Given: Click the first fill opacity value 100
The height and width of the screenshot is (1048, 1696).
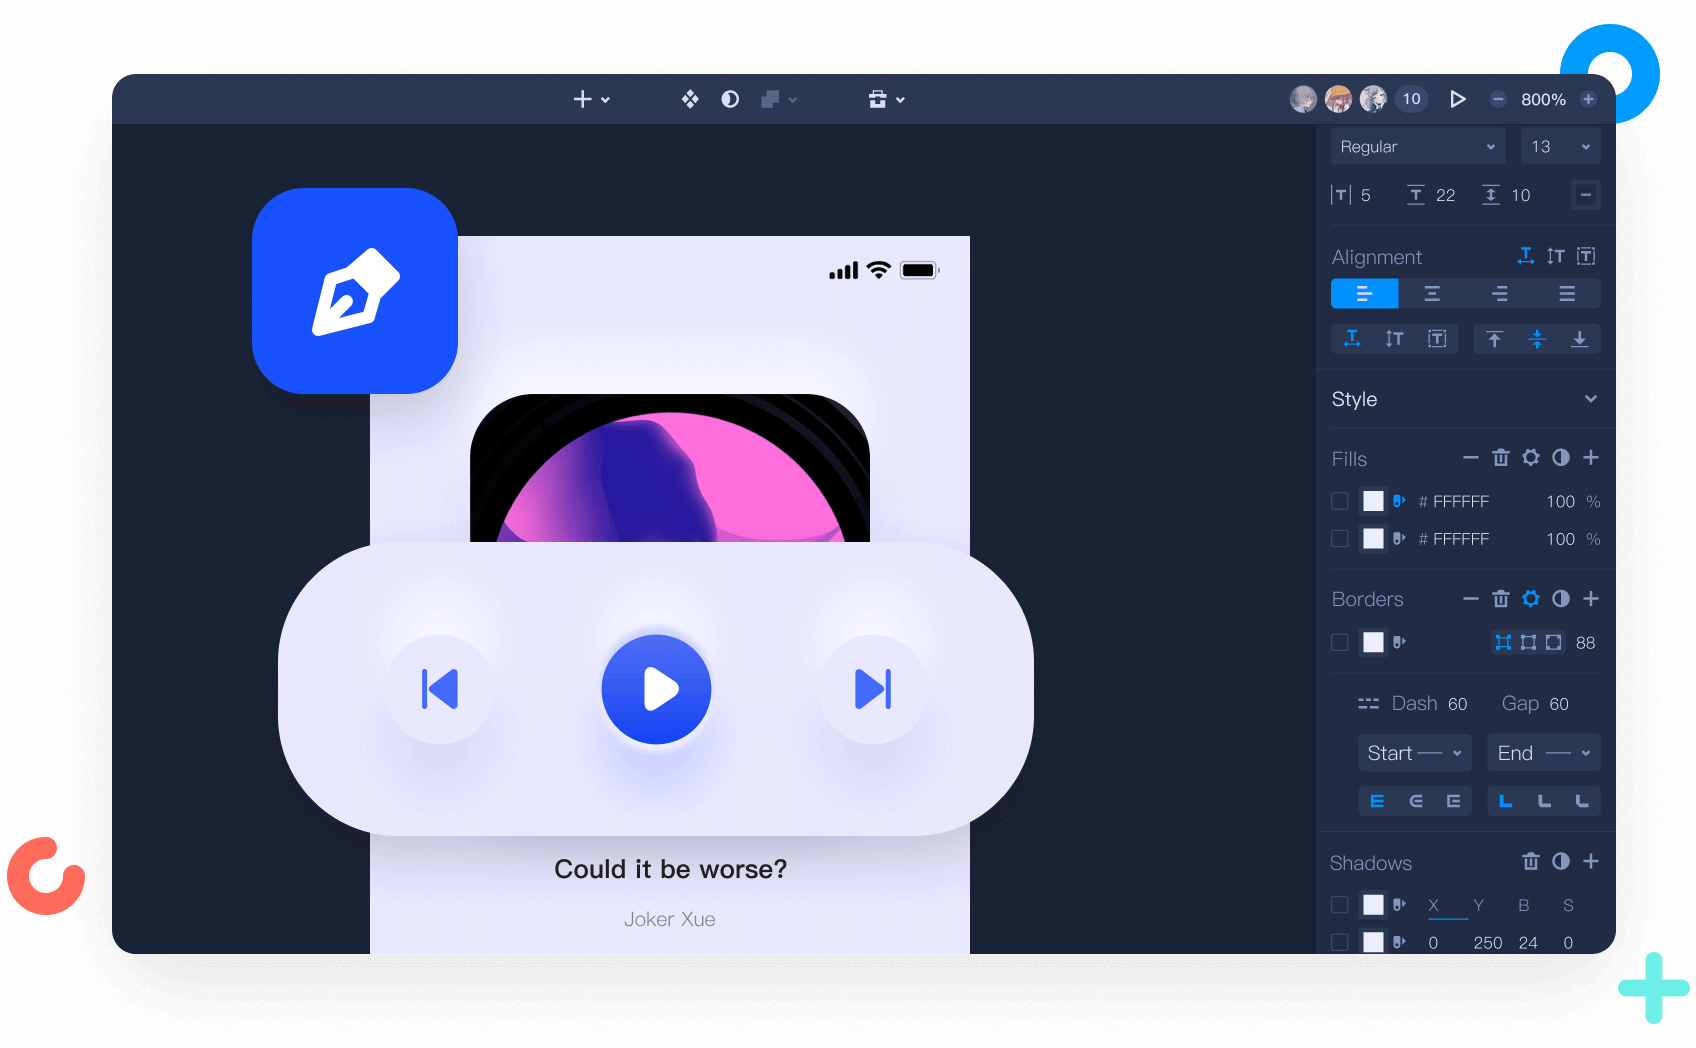Looking at the screenshot, I should click(x=1560, y=501).
